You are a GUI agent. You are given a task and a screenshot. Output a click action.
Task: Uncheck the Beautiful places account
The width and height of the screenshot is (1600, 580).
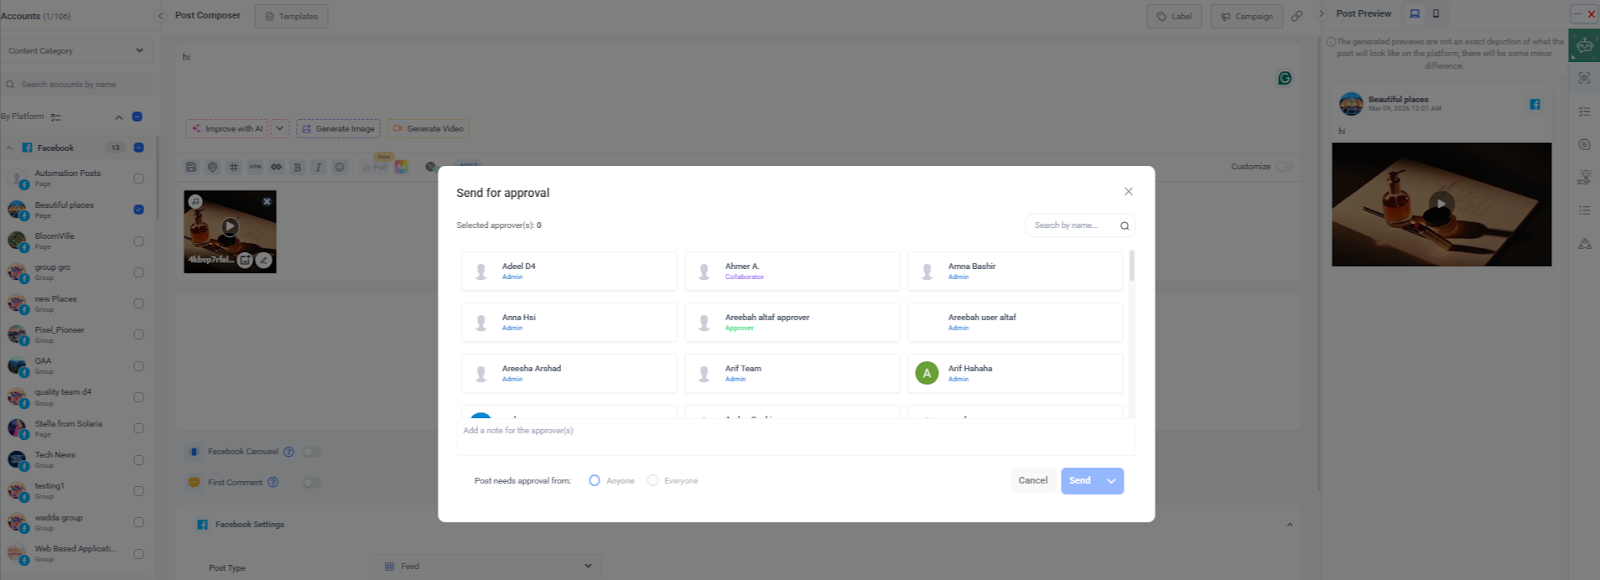[x=139, y=210]
